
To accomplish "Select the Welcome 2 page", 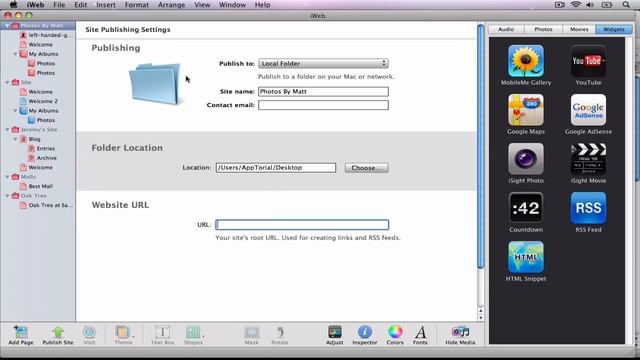I will (x=39, y=101).
